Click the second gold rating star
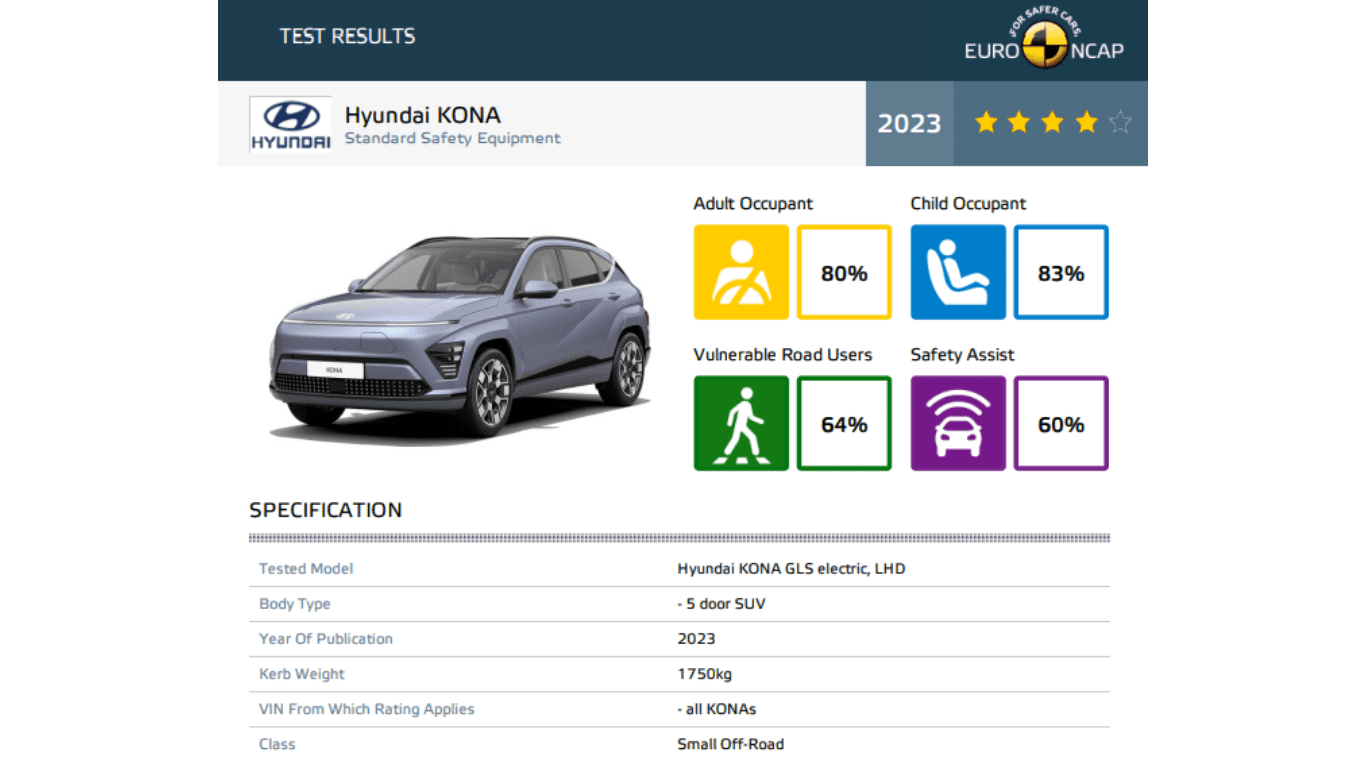 click(1019, 123)
